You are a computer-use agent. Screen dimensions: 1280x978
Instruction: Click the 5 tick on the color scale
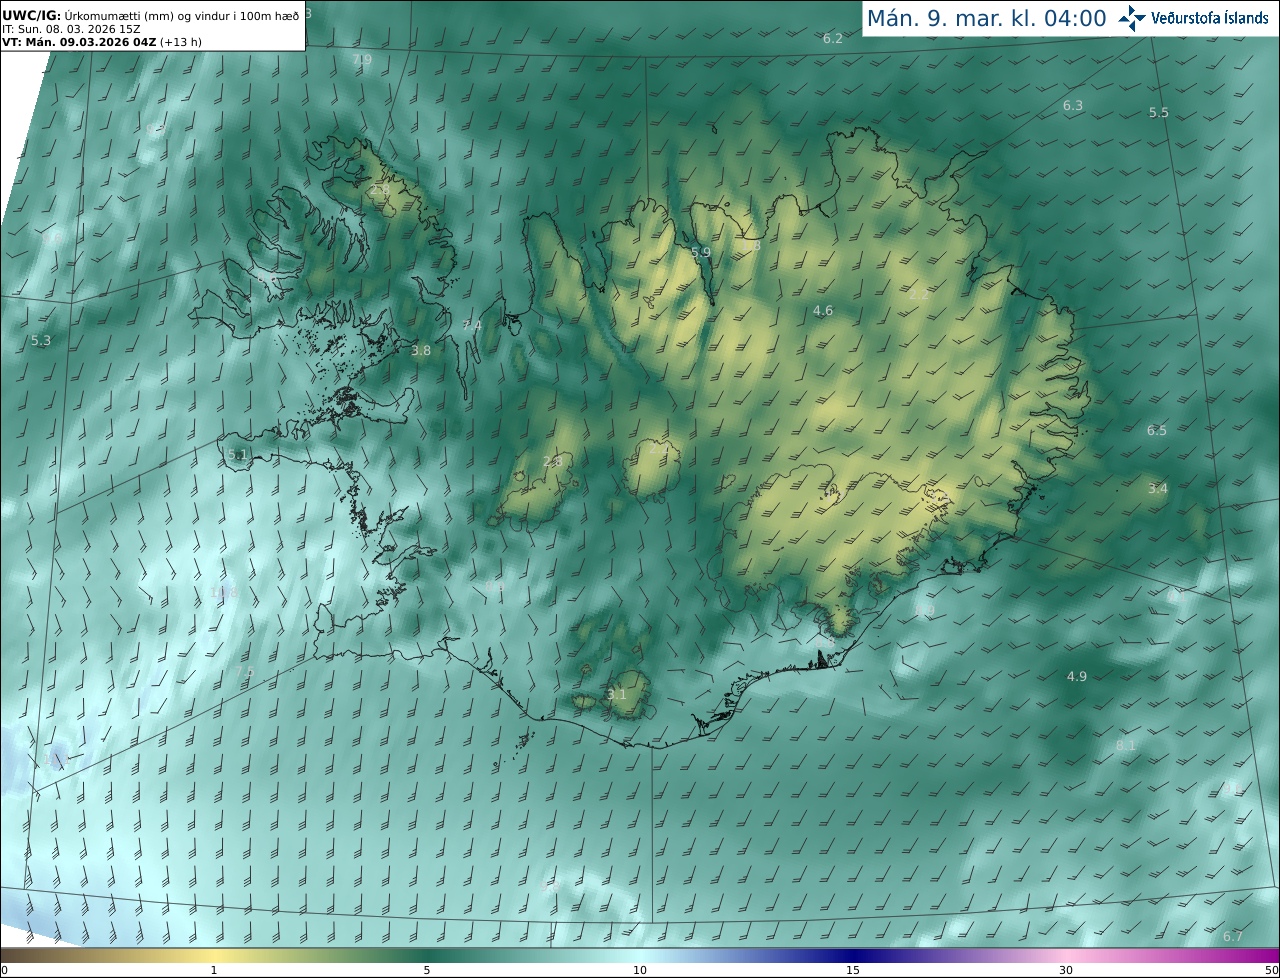pyautogui.click(x=426, y=970)
